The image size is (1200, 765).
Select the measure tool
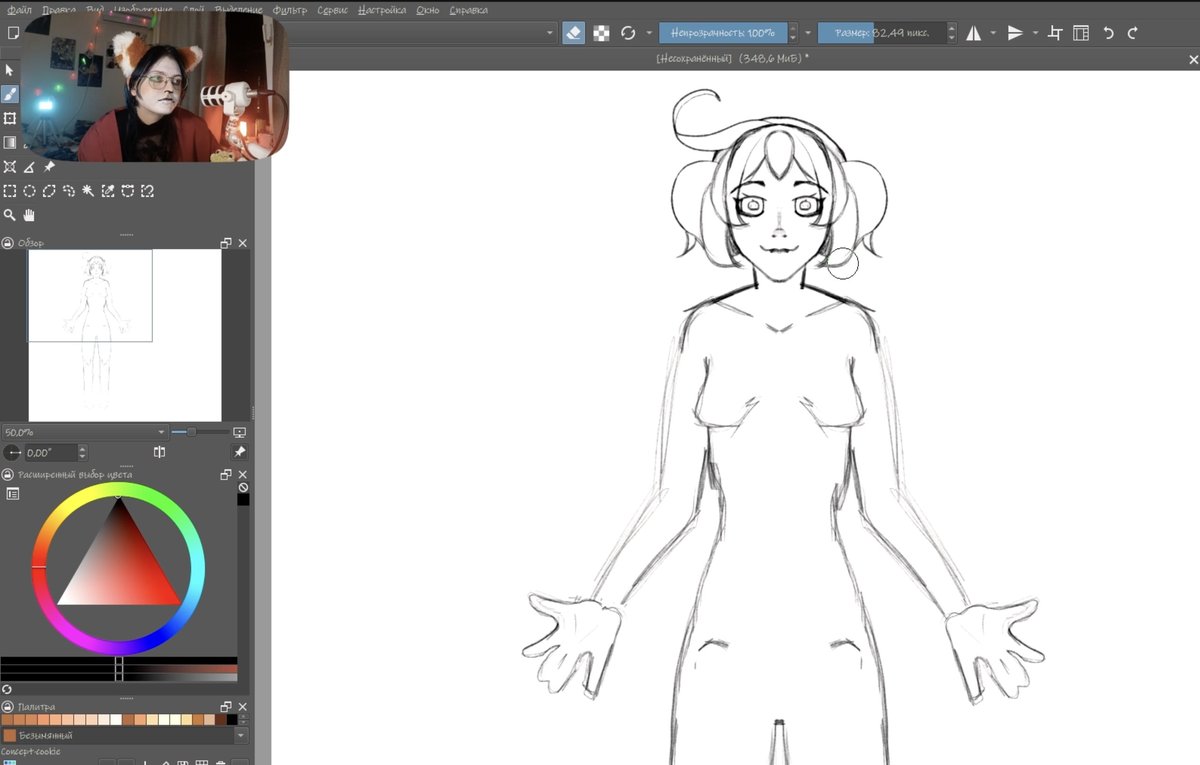pyautogui.click(x=30, y=167)
